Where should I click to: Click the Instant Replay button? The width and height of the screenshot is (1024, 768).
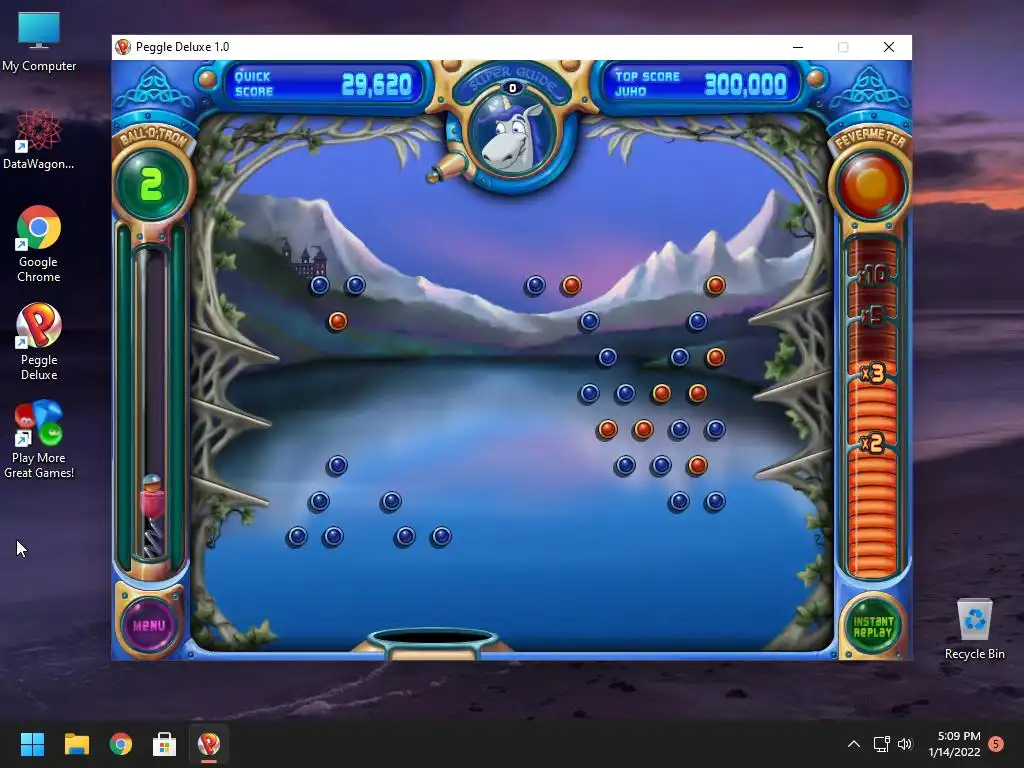click(x=872, y=626)
